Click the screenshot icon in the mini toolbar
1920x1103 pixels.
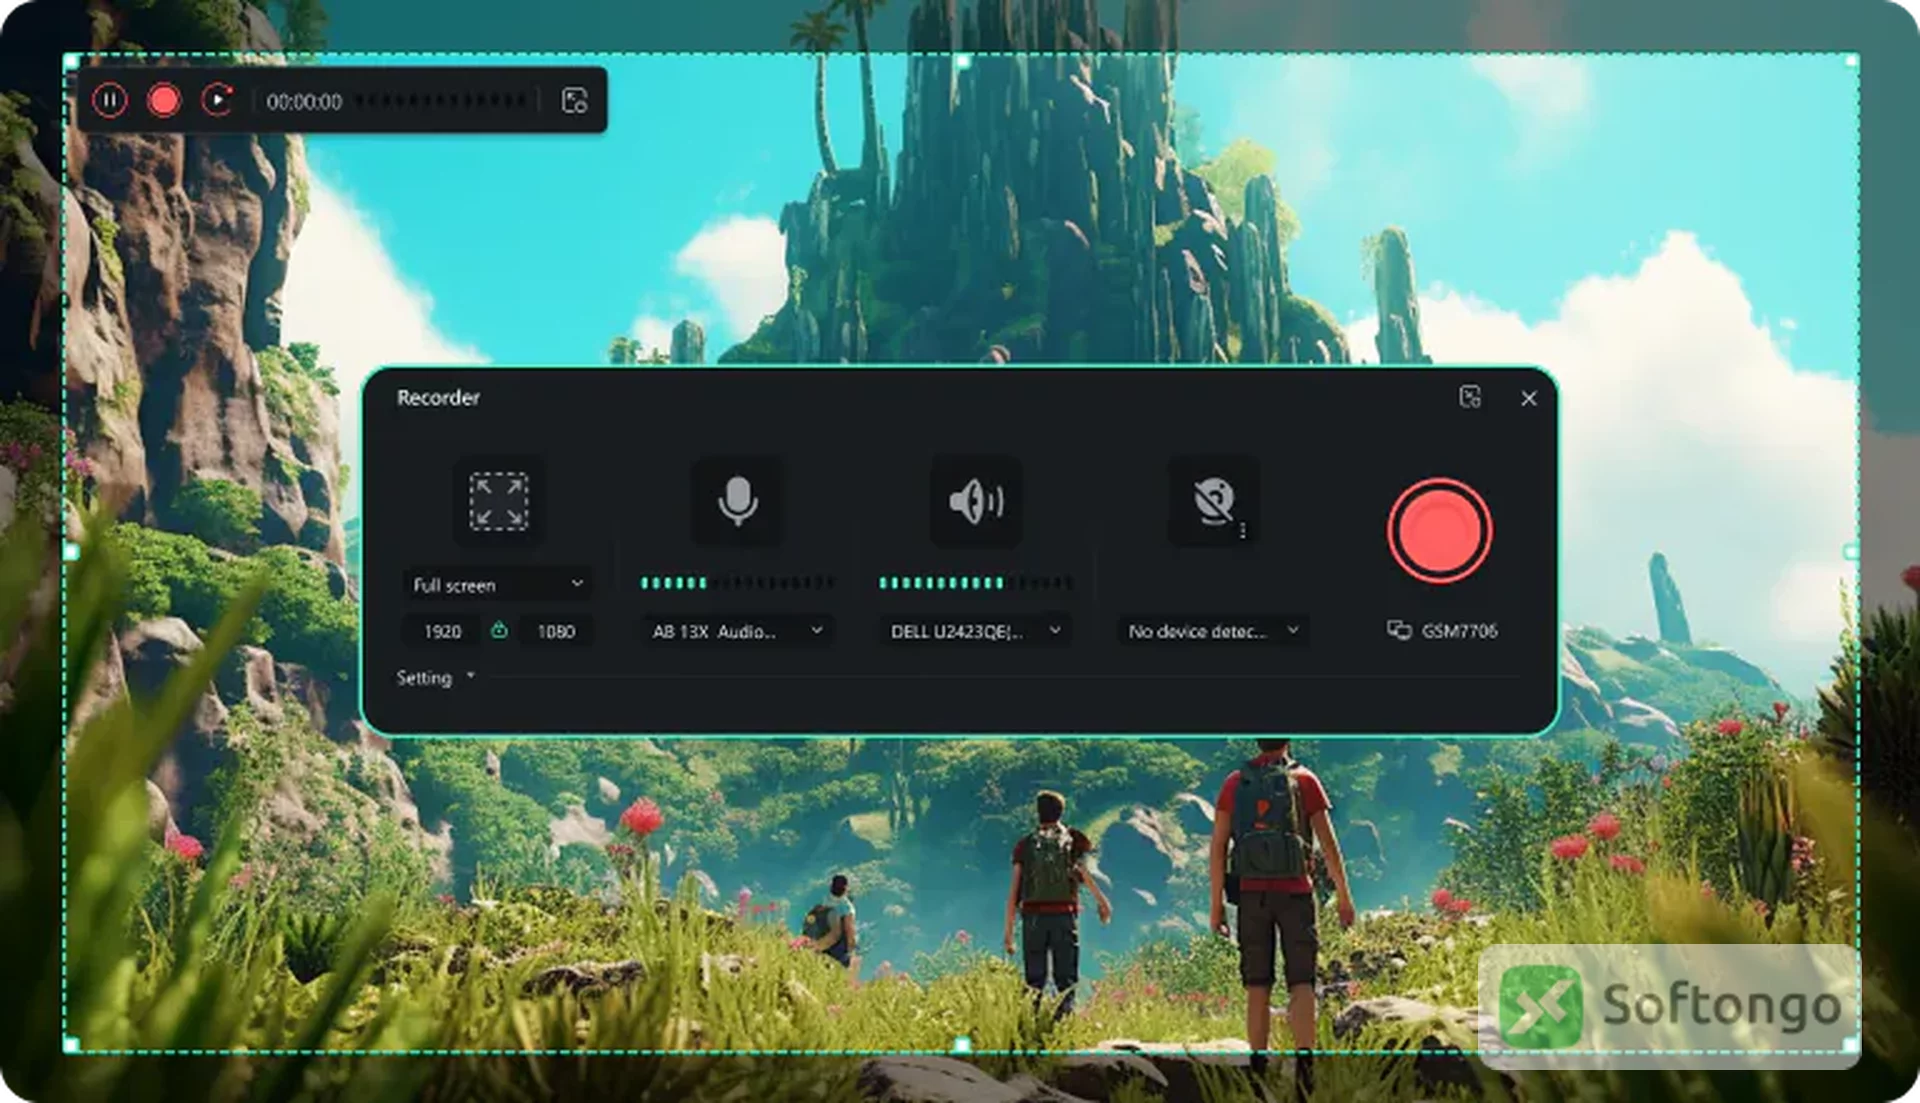click(x=575, y=100)
